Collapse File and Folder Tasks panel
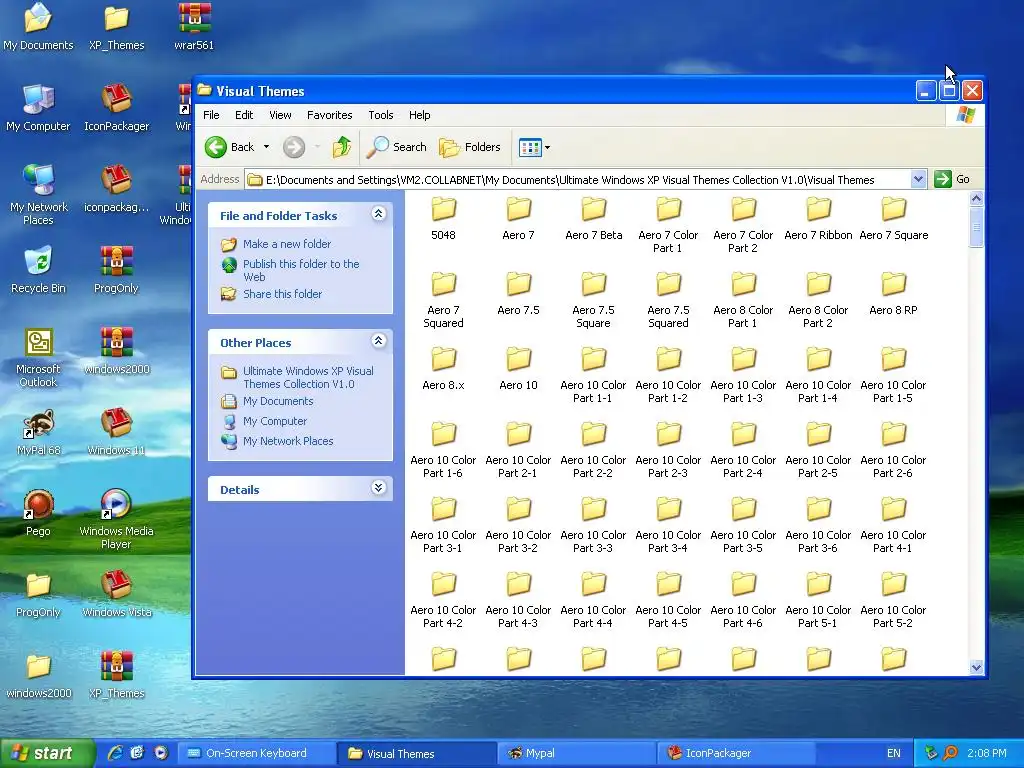Image resolution: width=1024 pixels, height=768 pixels. pyautogui.click(x=378, y=214)
